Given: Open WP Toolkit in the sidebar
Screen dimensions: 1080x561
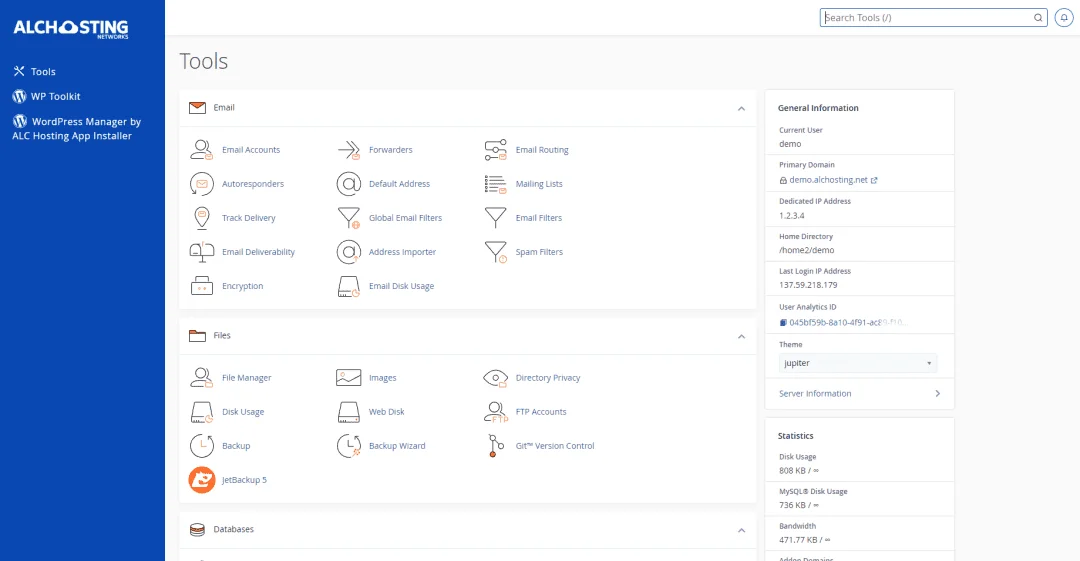Looking at the screenshot, I should click(46, 96).
